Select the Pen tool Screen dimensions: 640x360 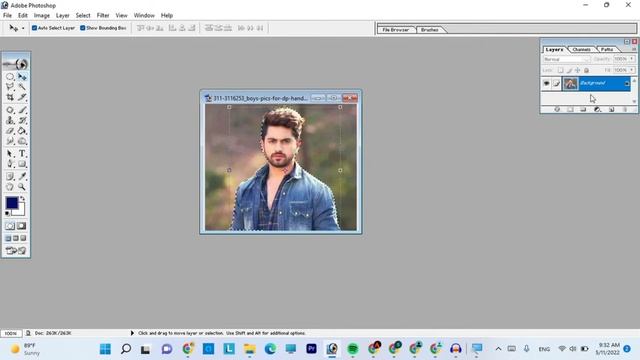click(x=10, y=164)
